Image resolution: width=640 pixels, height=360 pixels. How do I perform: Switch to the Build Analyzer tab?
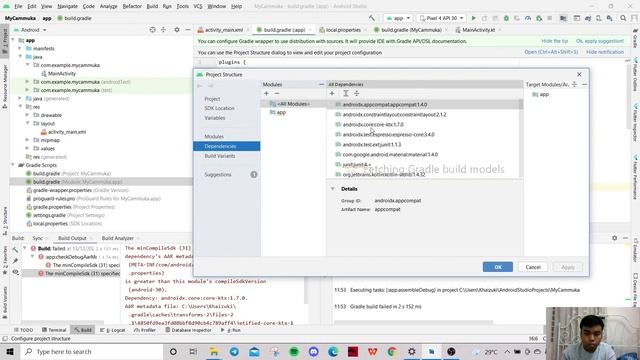click(x=118, y=238)
